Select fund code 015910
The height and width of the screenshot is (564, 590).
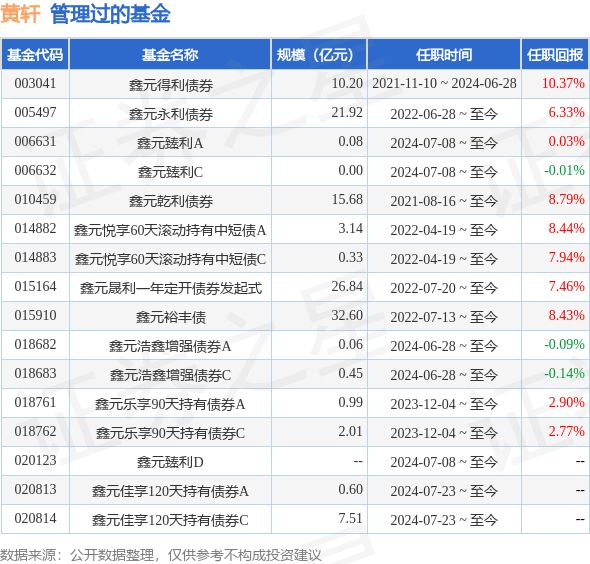(x=35, y=315)
